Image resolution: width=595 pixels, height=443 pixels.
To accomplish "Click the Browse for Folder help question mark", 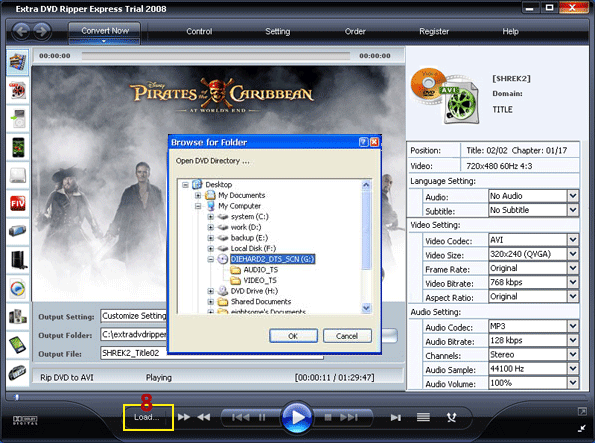I will [363, 142].
